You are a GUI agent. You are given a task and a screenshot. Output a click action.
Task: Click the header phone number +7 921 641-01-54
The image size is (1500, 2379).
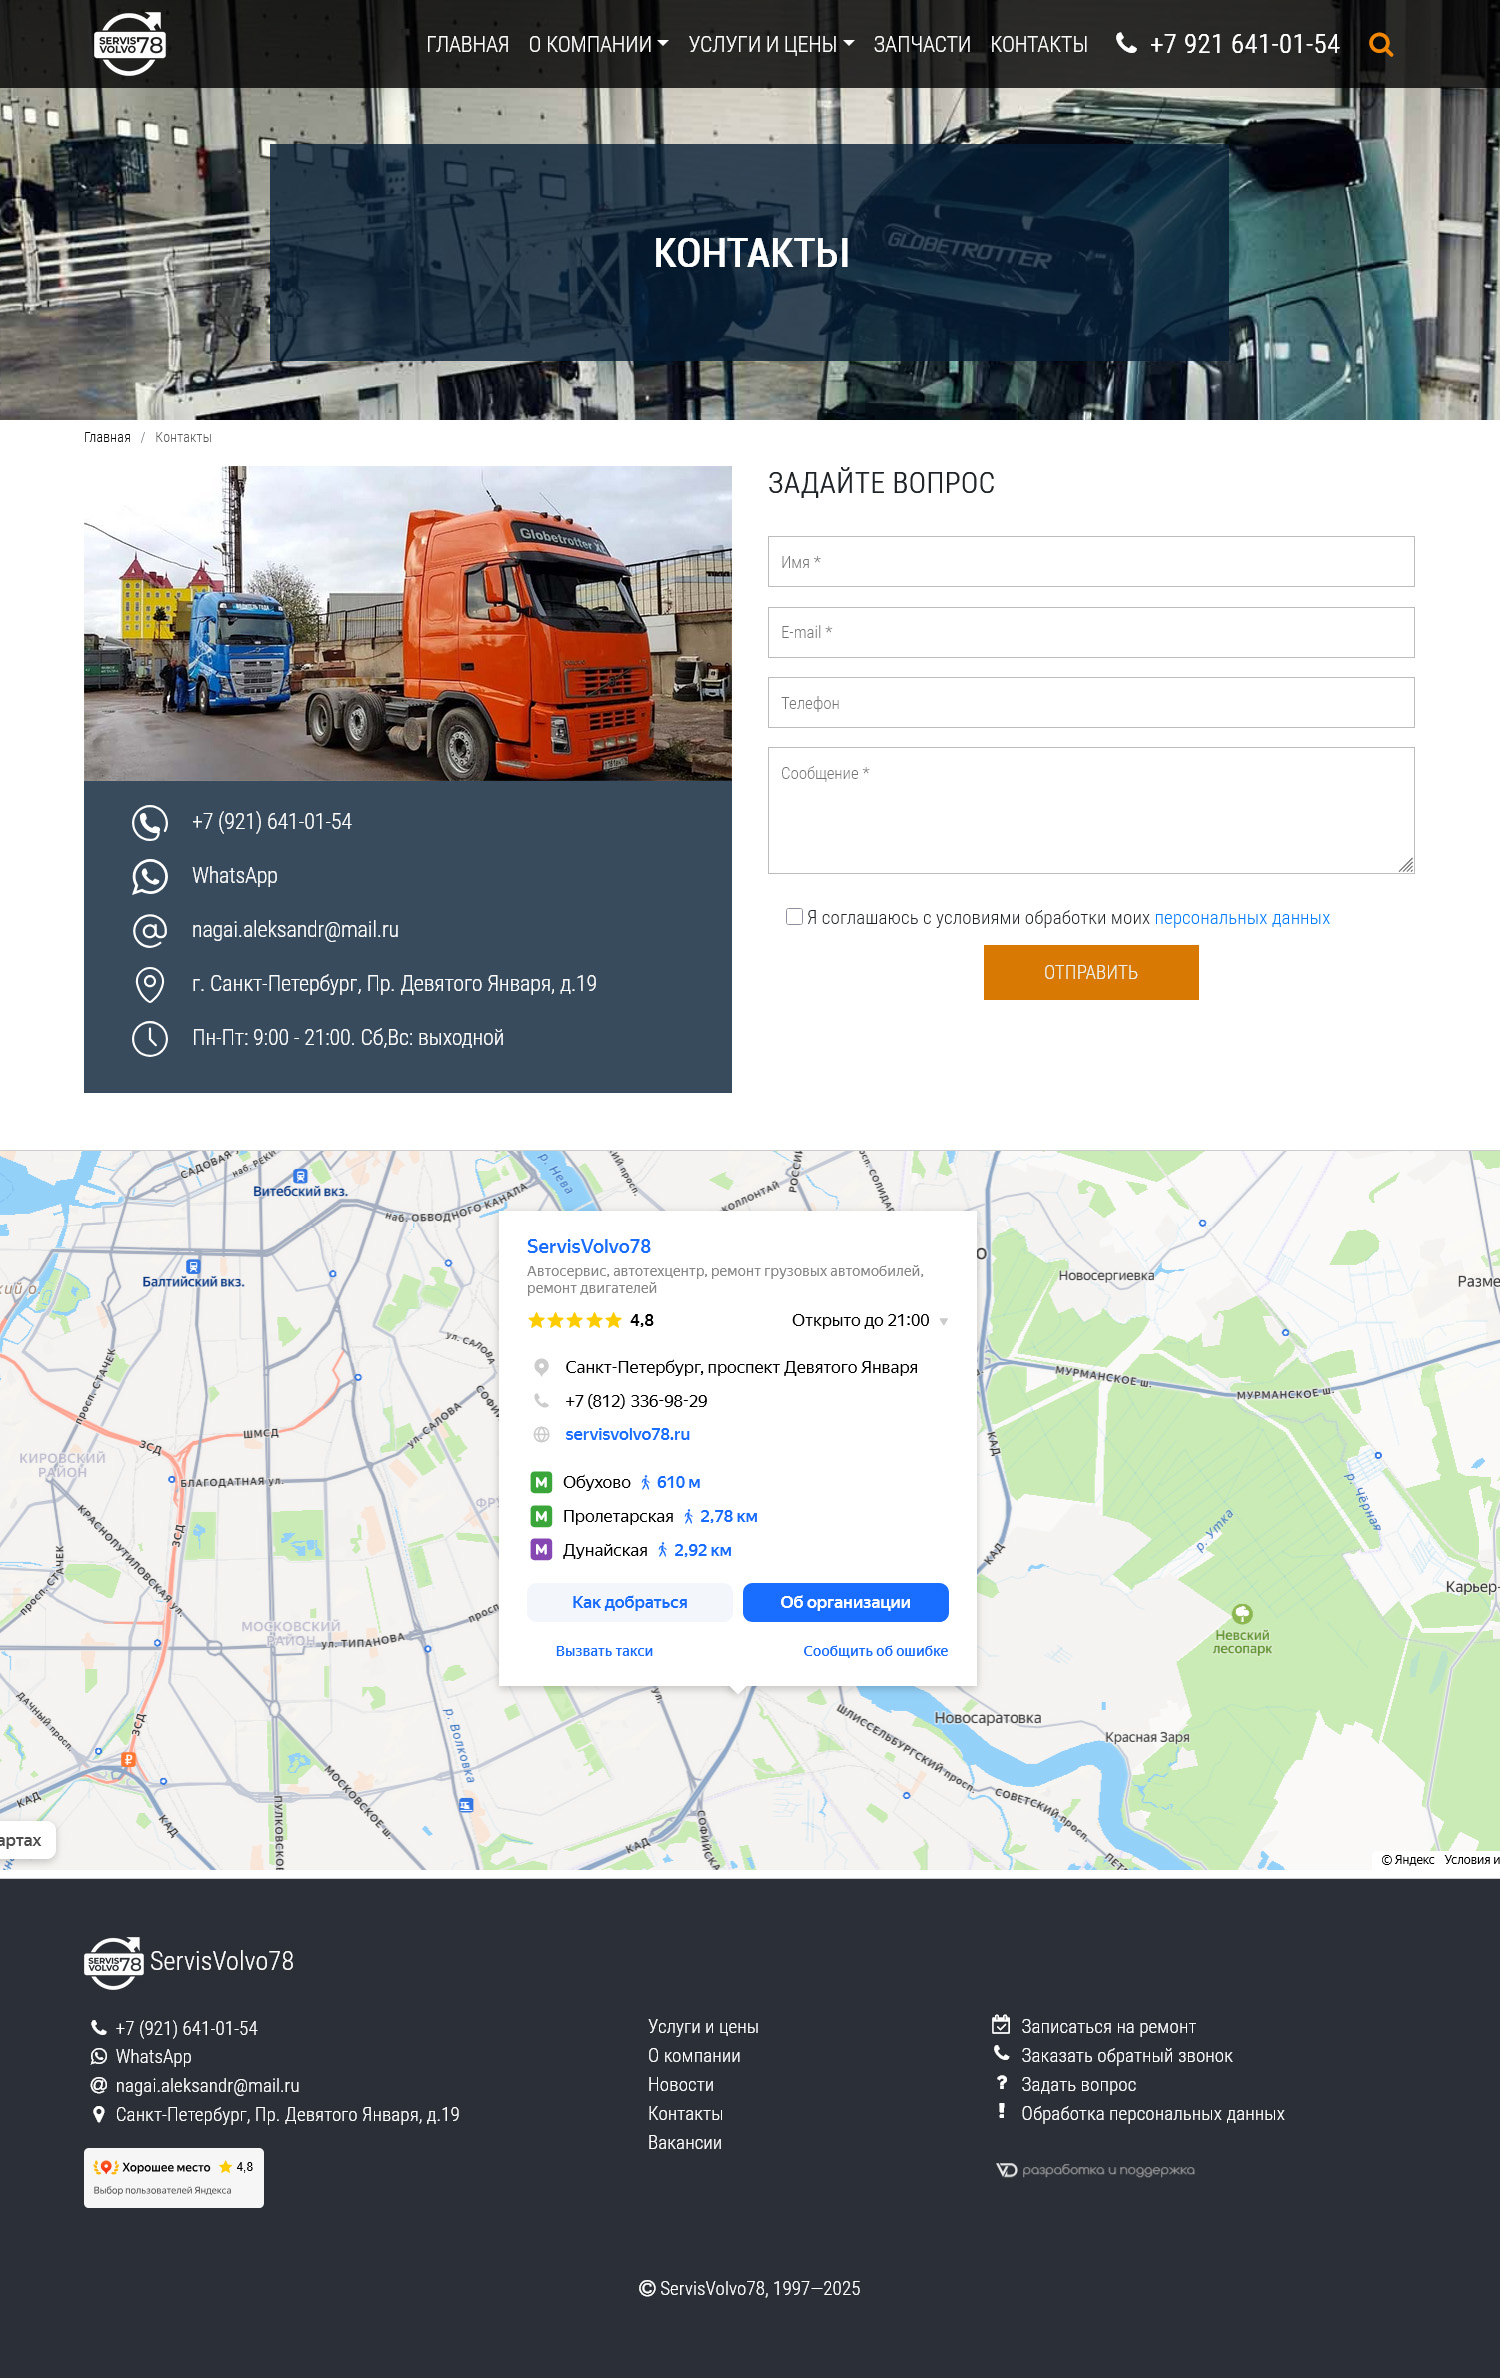(x=1244, y=45)
